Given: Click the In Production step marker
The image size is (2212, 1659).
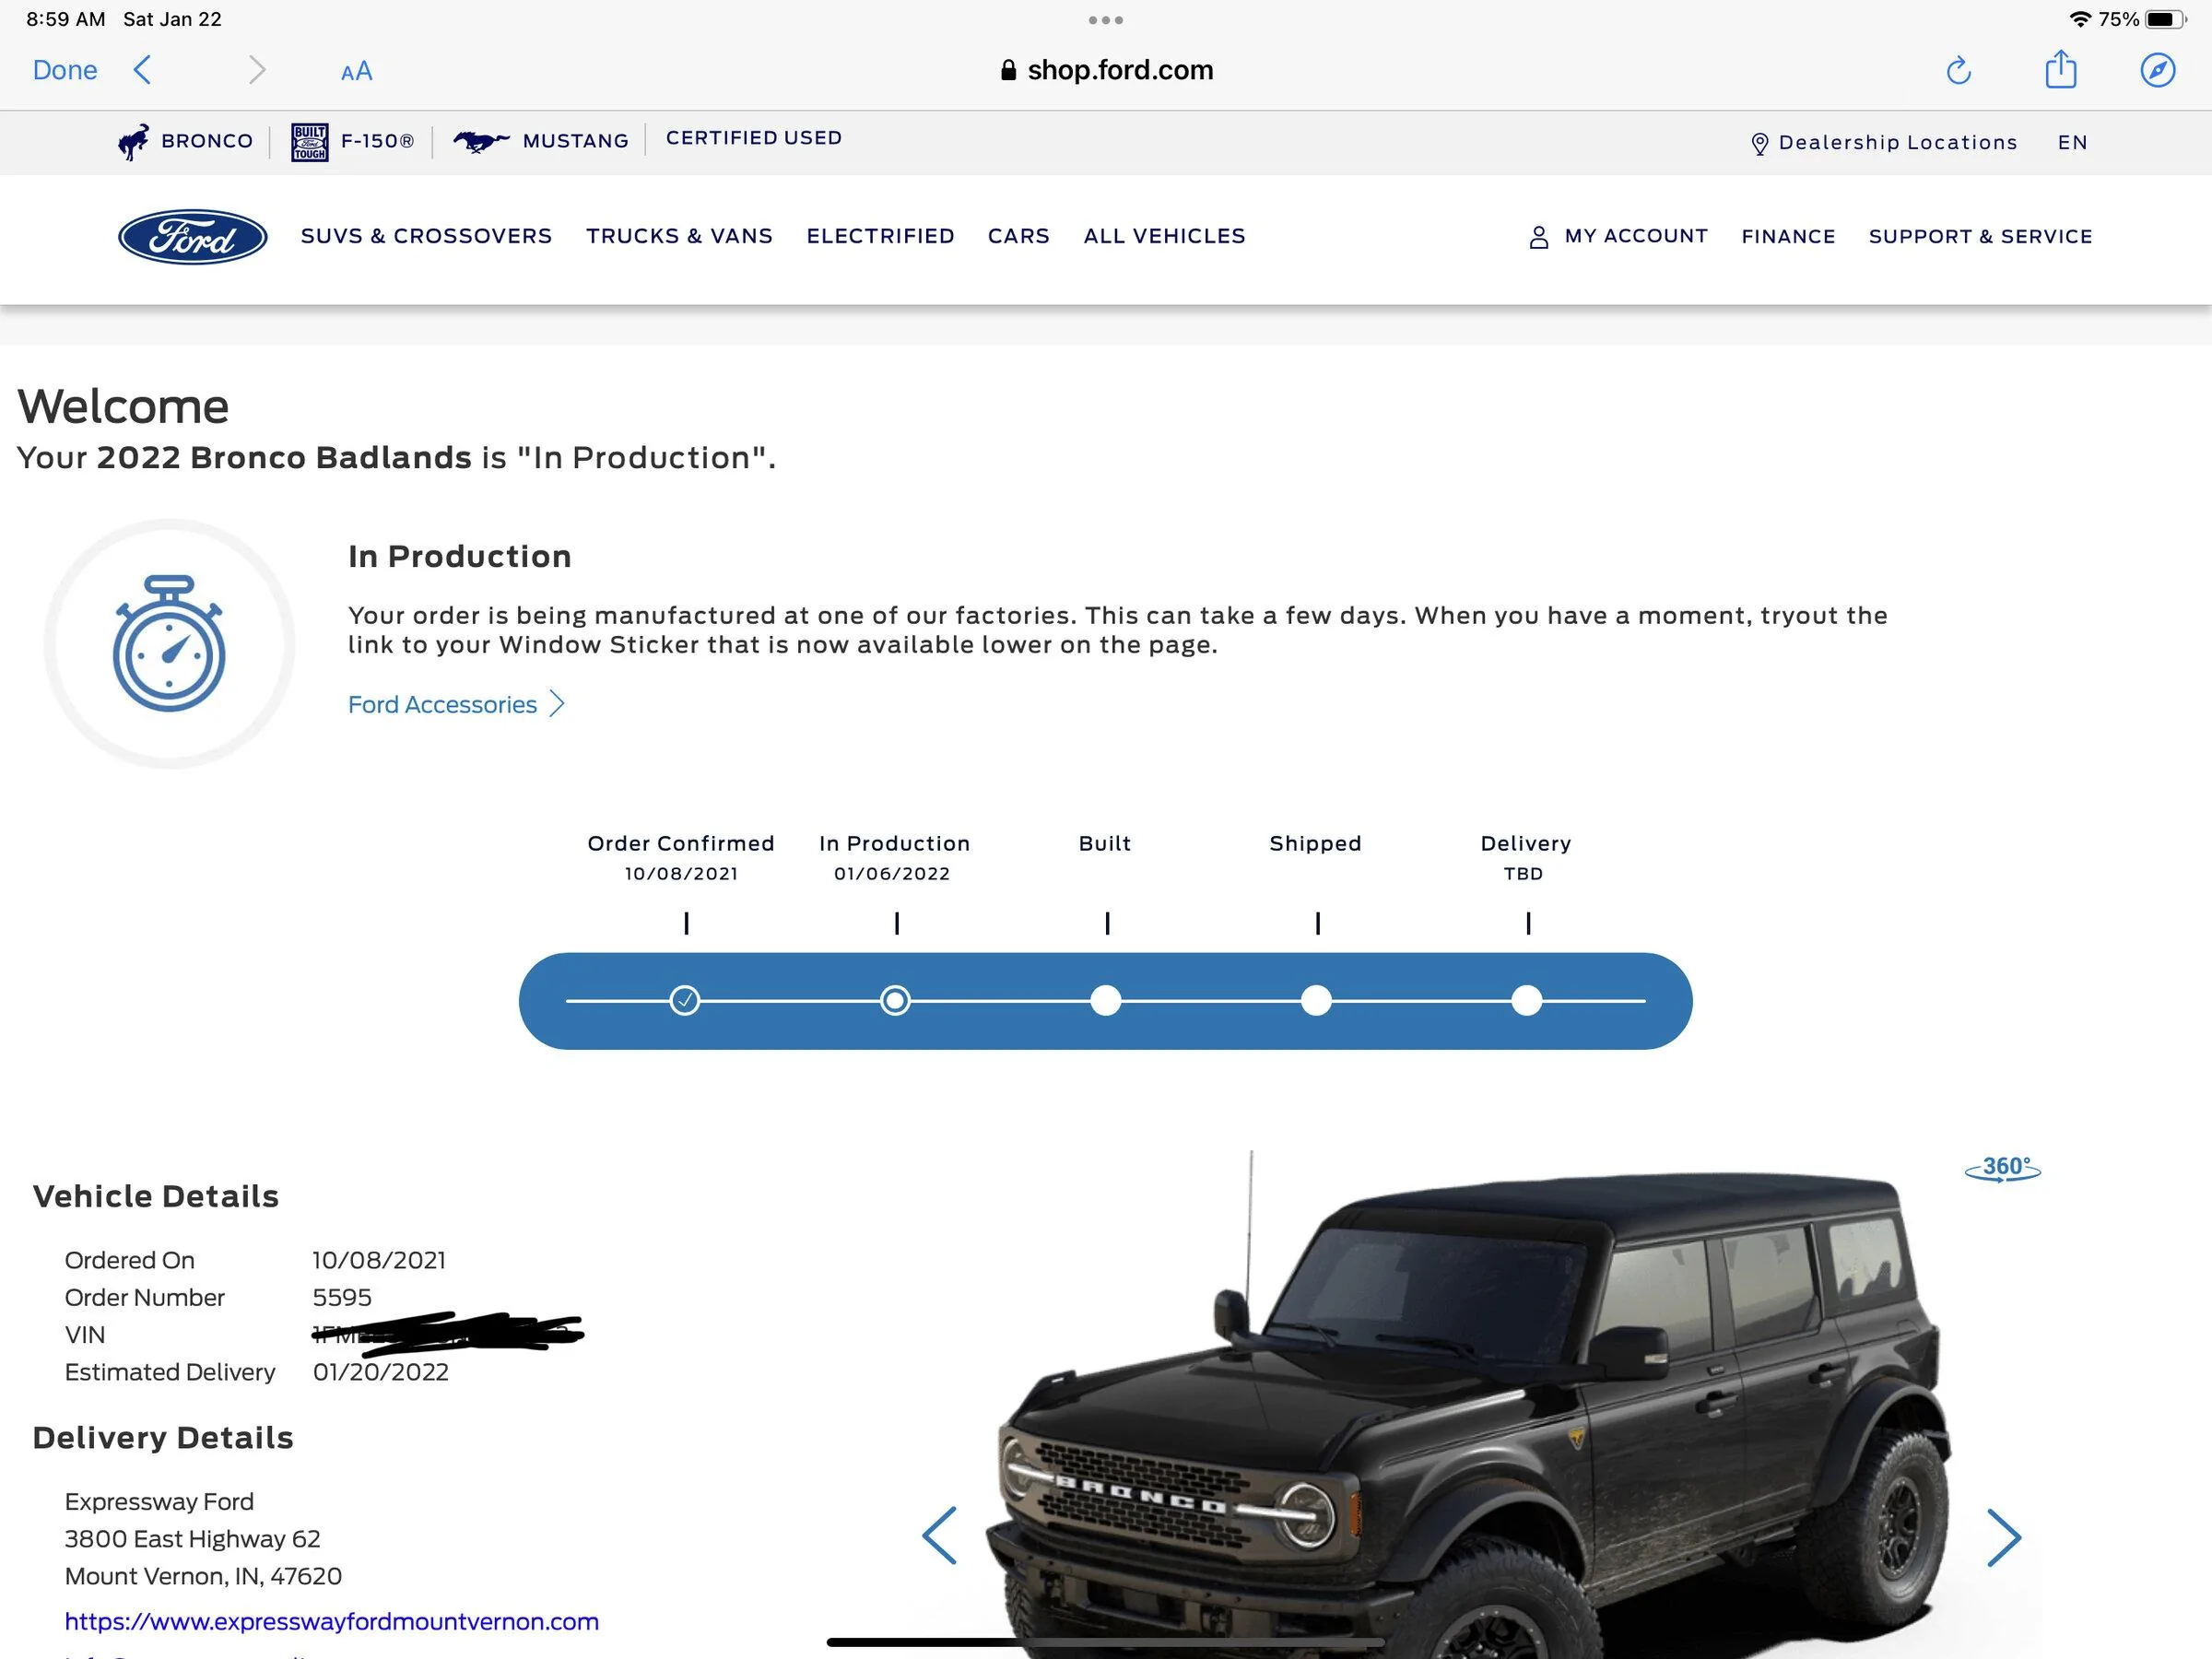Looking at the screenshot, I should (x=895, y=1001).
